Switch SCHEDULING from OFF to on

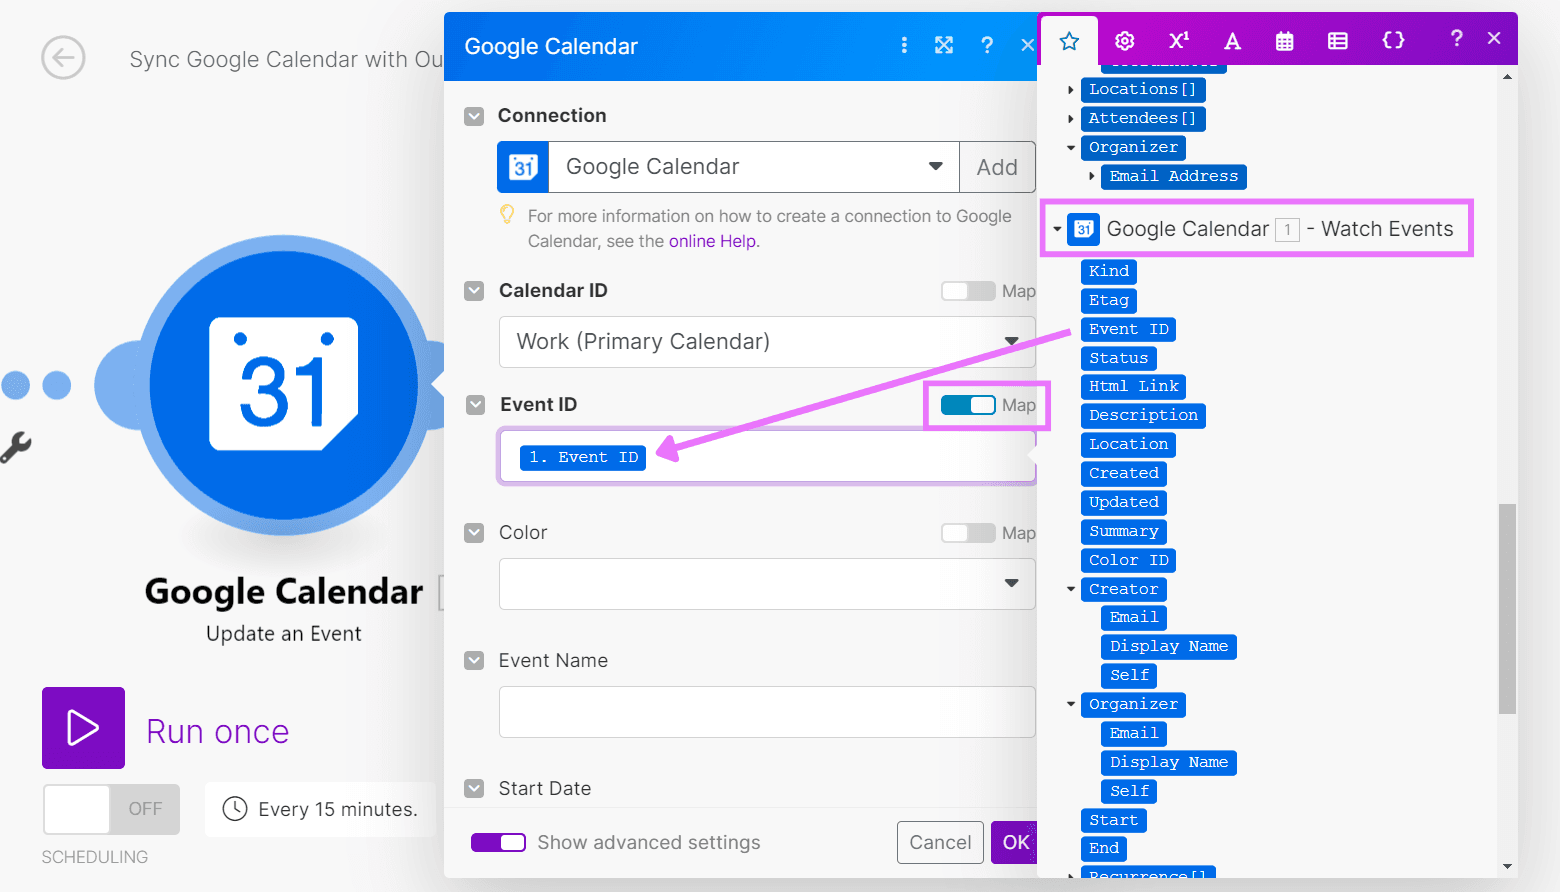110,809
